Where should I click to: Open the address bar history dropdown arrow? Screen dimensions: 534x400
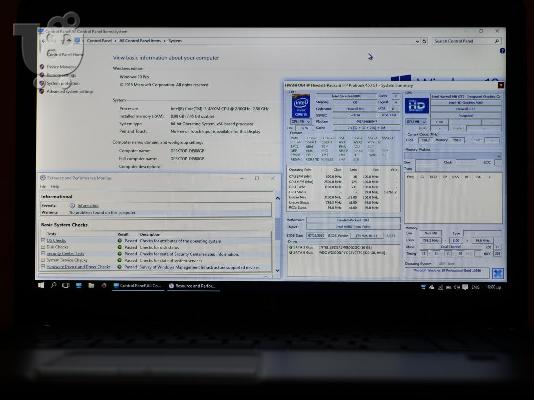pos(417,41)
